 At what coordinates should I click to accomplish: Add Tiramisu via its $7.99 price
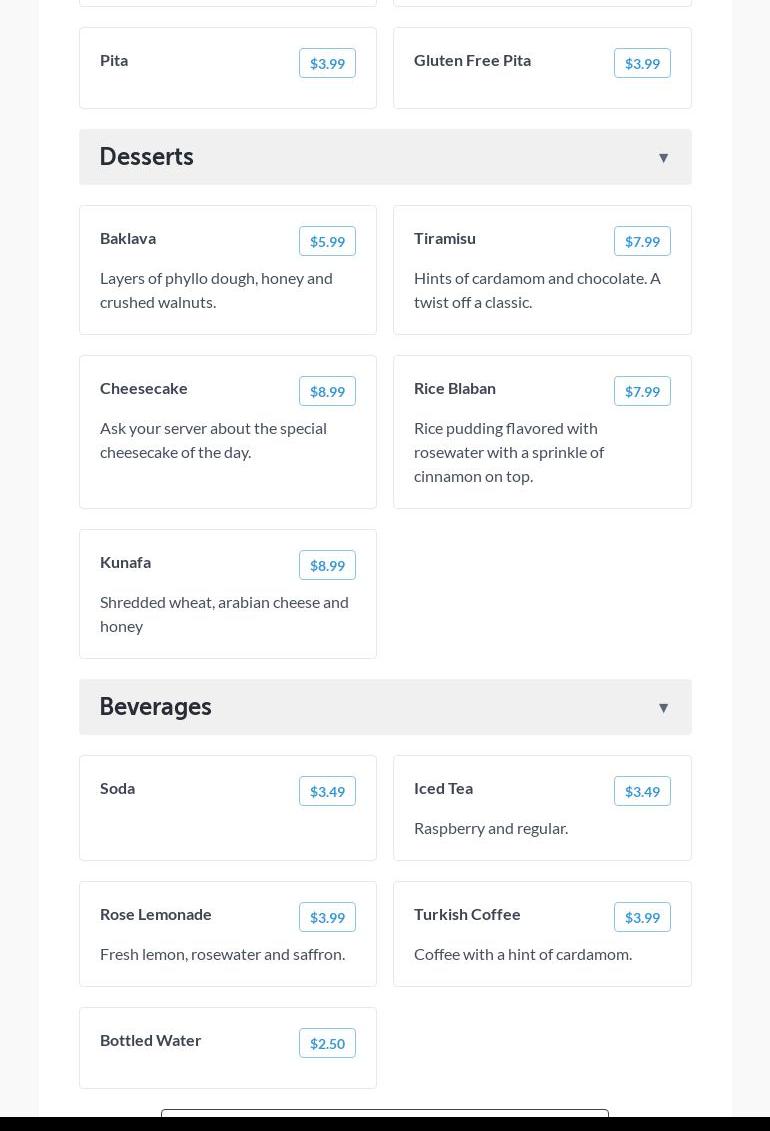(x=642, y=241)
